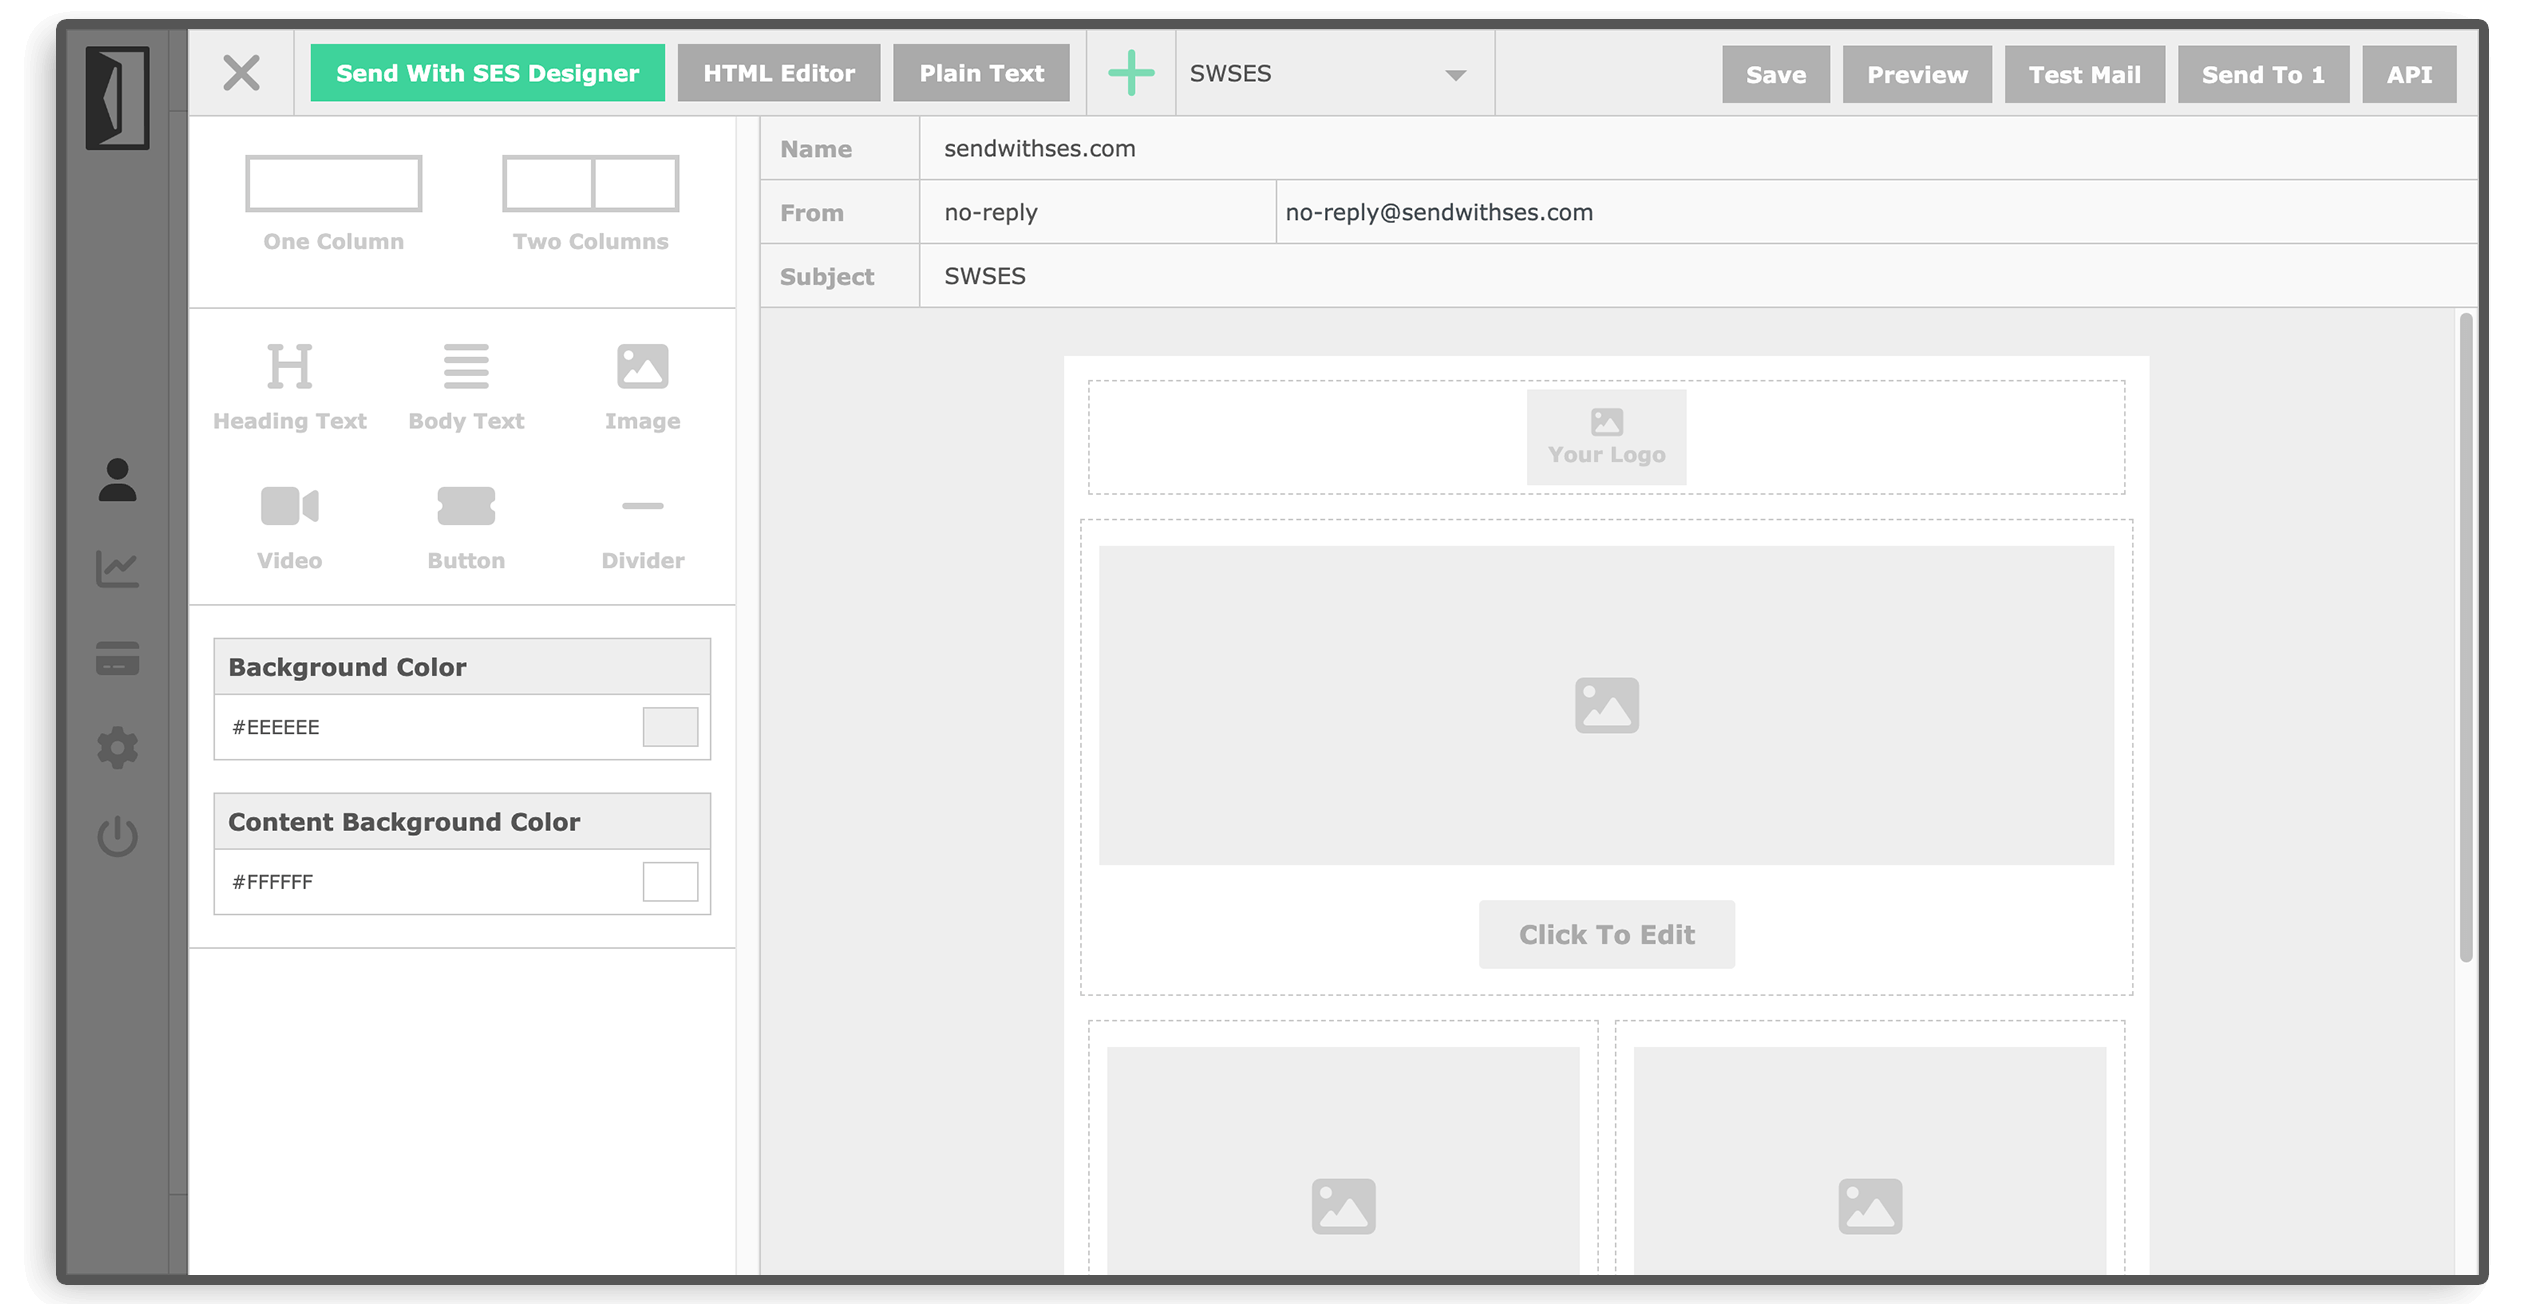Pick the Image element in the palette
The image size is (2545, 1304).
pos(642,387)
